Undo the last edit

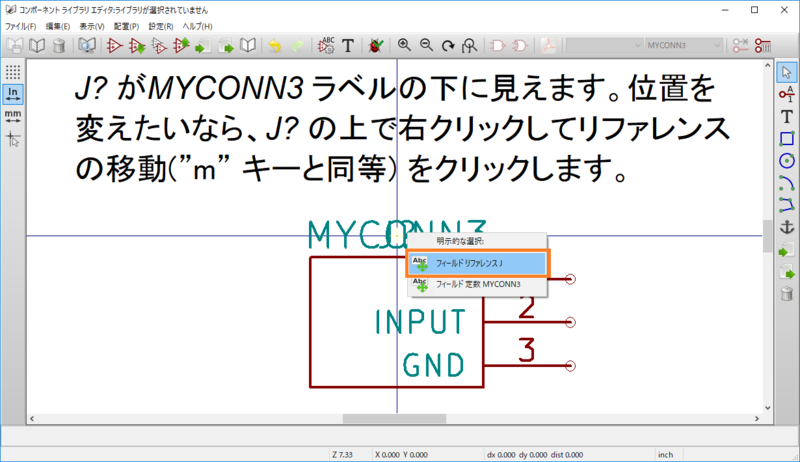click(275, 46)
